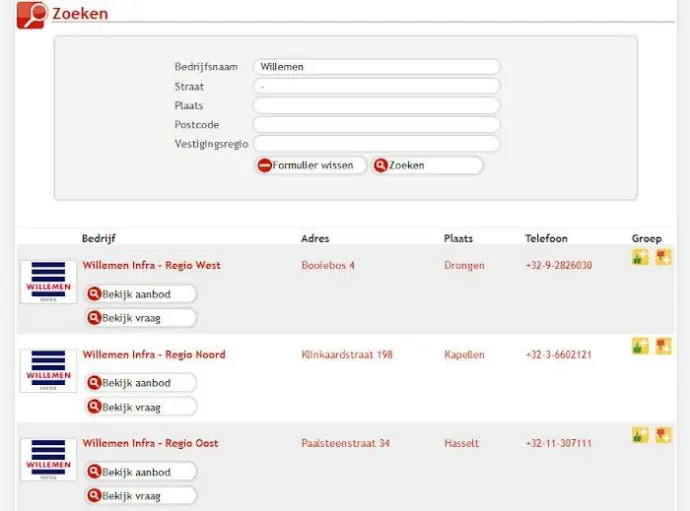This screenshot has height=511, width=690.
Task: Click red thumbs-down icon for Regio Oost
Action: click(663, 435)
